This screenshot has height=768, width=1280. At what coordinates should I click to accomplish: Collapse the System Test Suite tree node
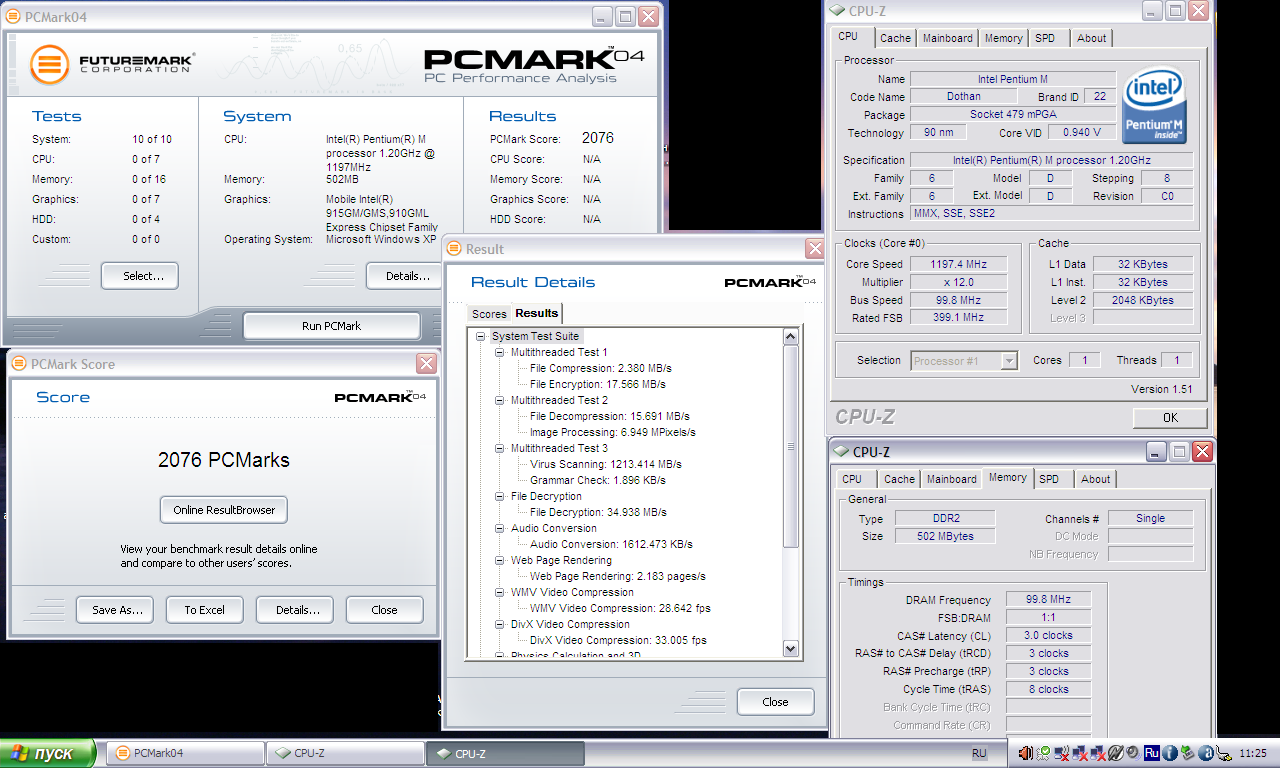(481, 337)
